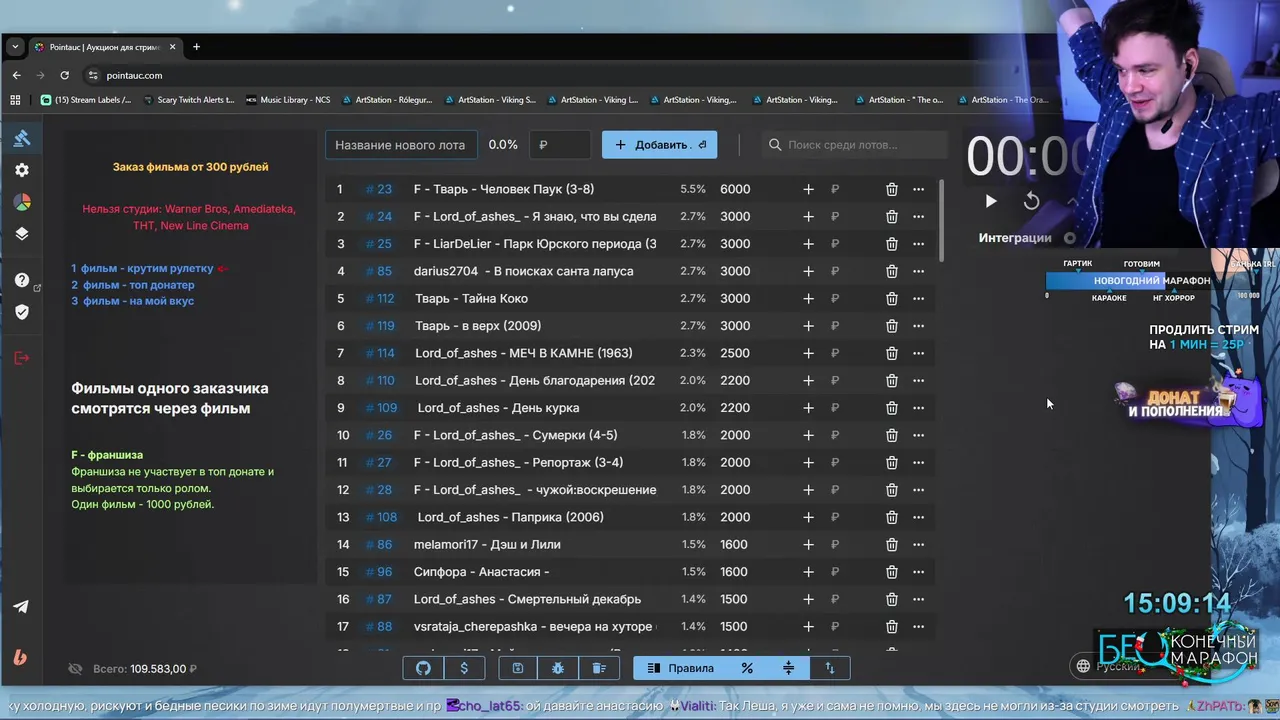The image size is (1280, 720).
Task: Close the Pointauc browser tab
Action: pyautogui.click(x=172, y=47)
